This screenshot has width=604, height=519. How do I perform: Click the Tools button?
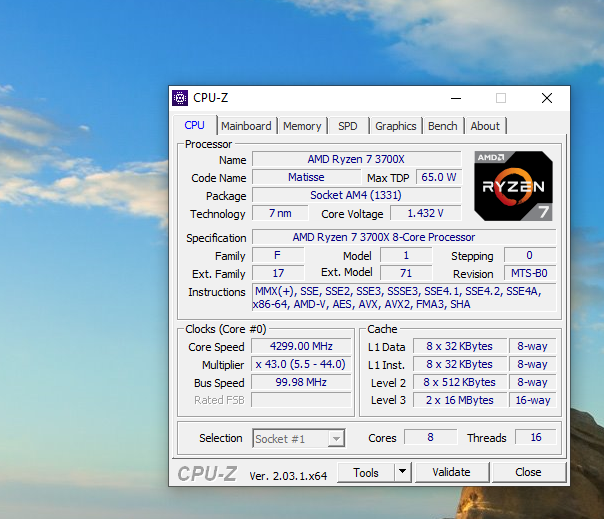point(366,472)
